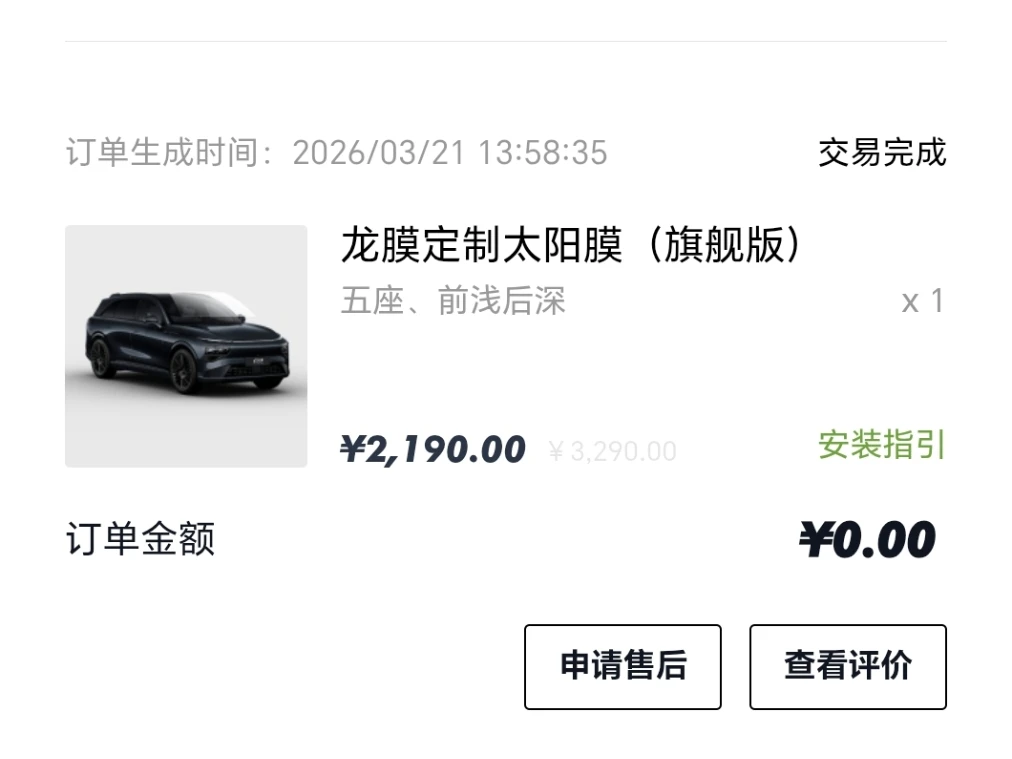
Task: Click the order date 2026/03/21
Action: [x=379, y=153]
